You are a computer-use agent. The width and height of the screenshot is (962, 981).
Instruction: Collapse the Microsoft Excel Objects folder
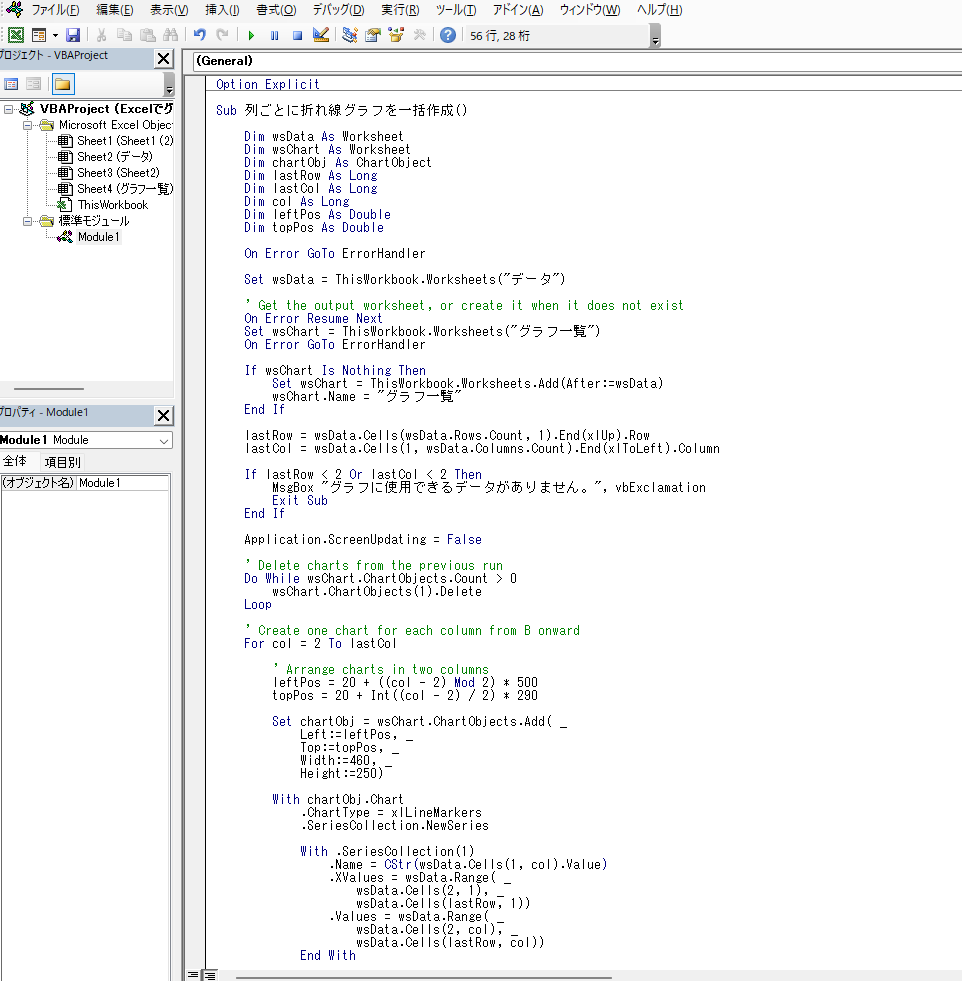pos(28,125)
